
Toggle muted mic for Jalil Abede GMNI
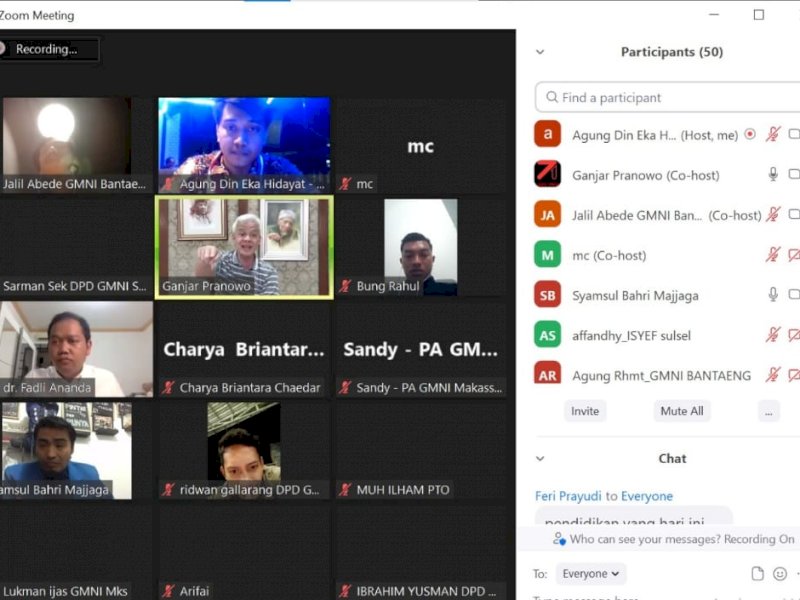pyautogui.click(x=772, y=215)
